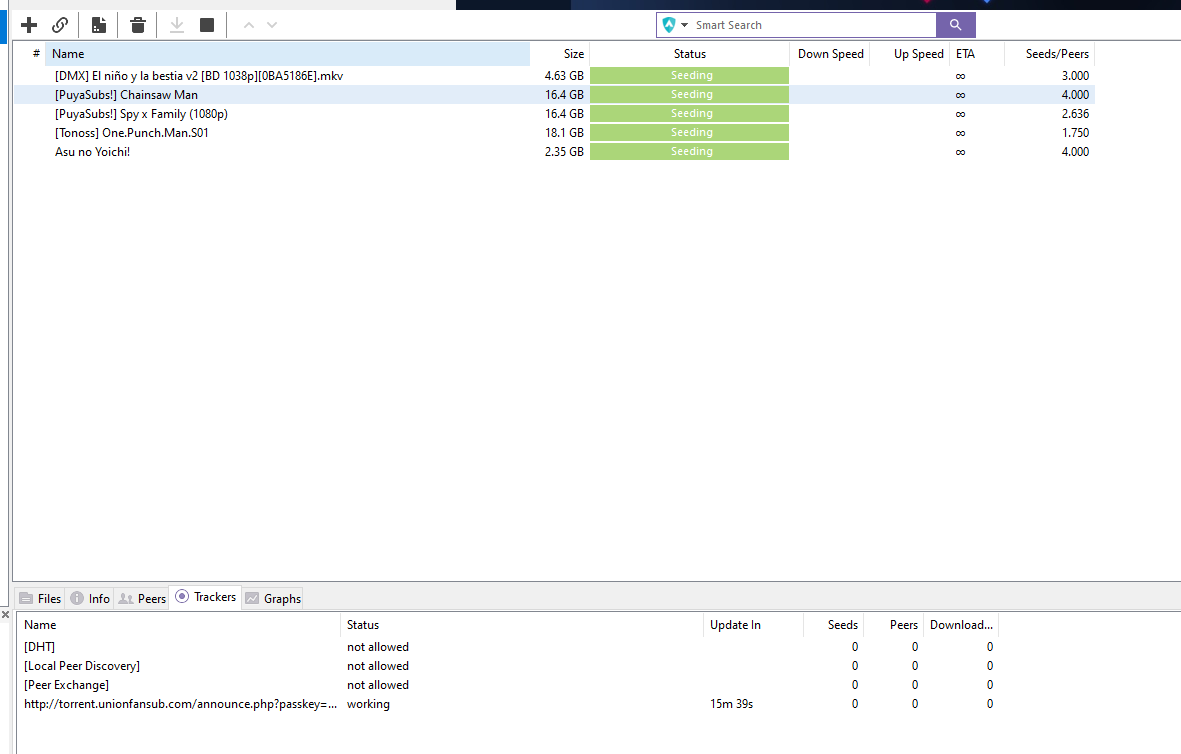
Task: Click the Add Torrent from URL link icon
Action: click(60, 26)
